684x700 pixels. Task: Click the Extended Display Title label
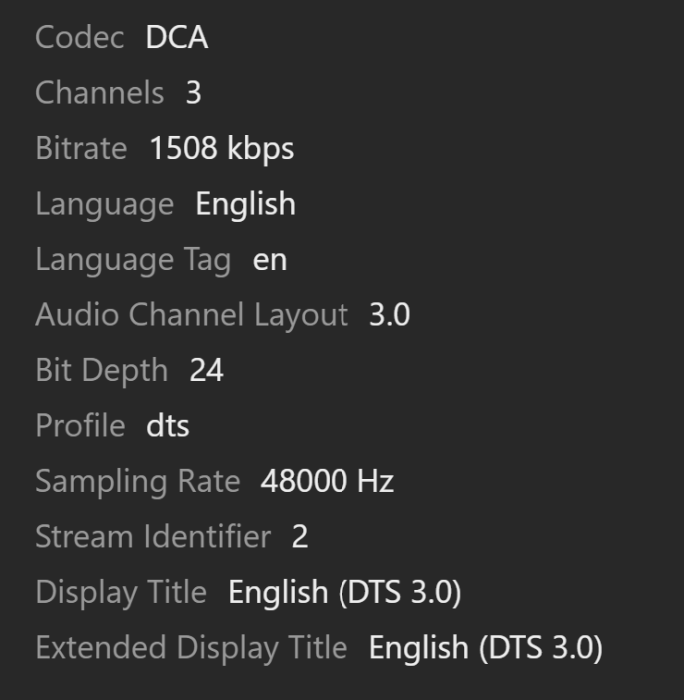(x=190, y=648)
